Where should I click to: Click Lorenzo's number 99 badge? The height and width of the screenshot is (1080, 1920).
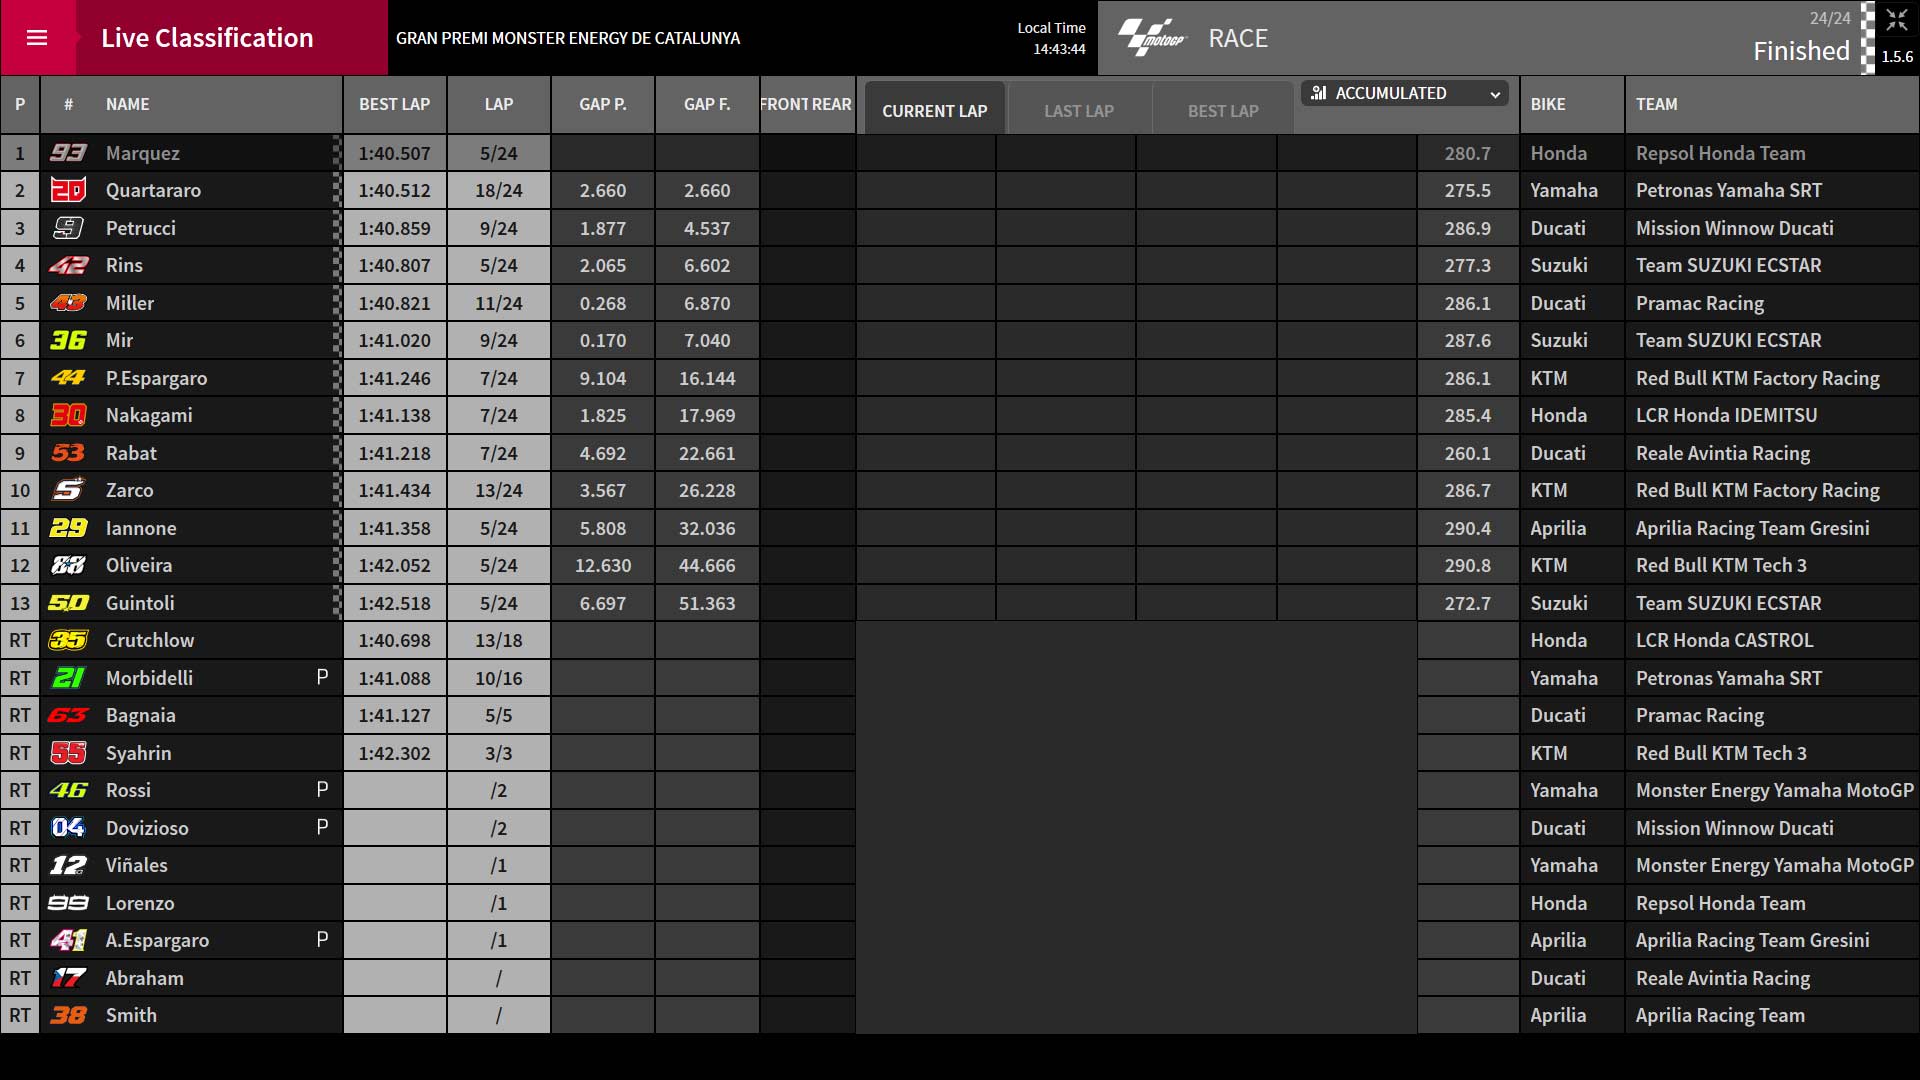pyautogui.click(x=68, y=903)
